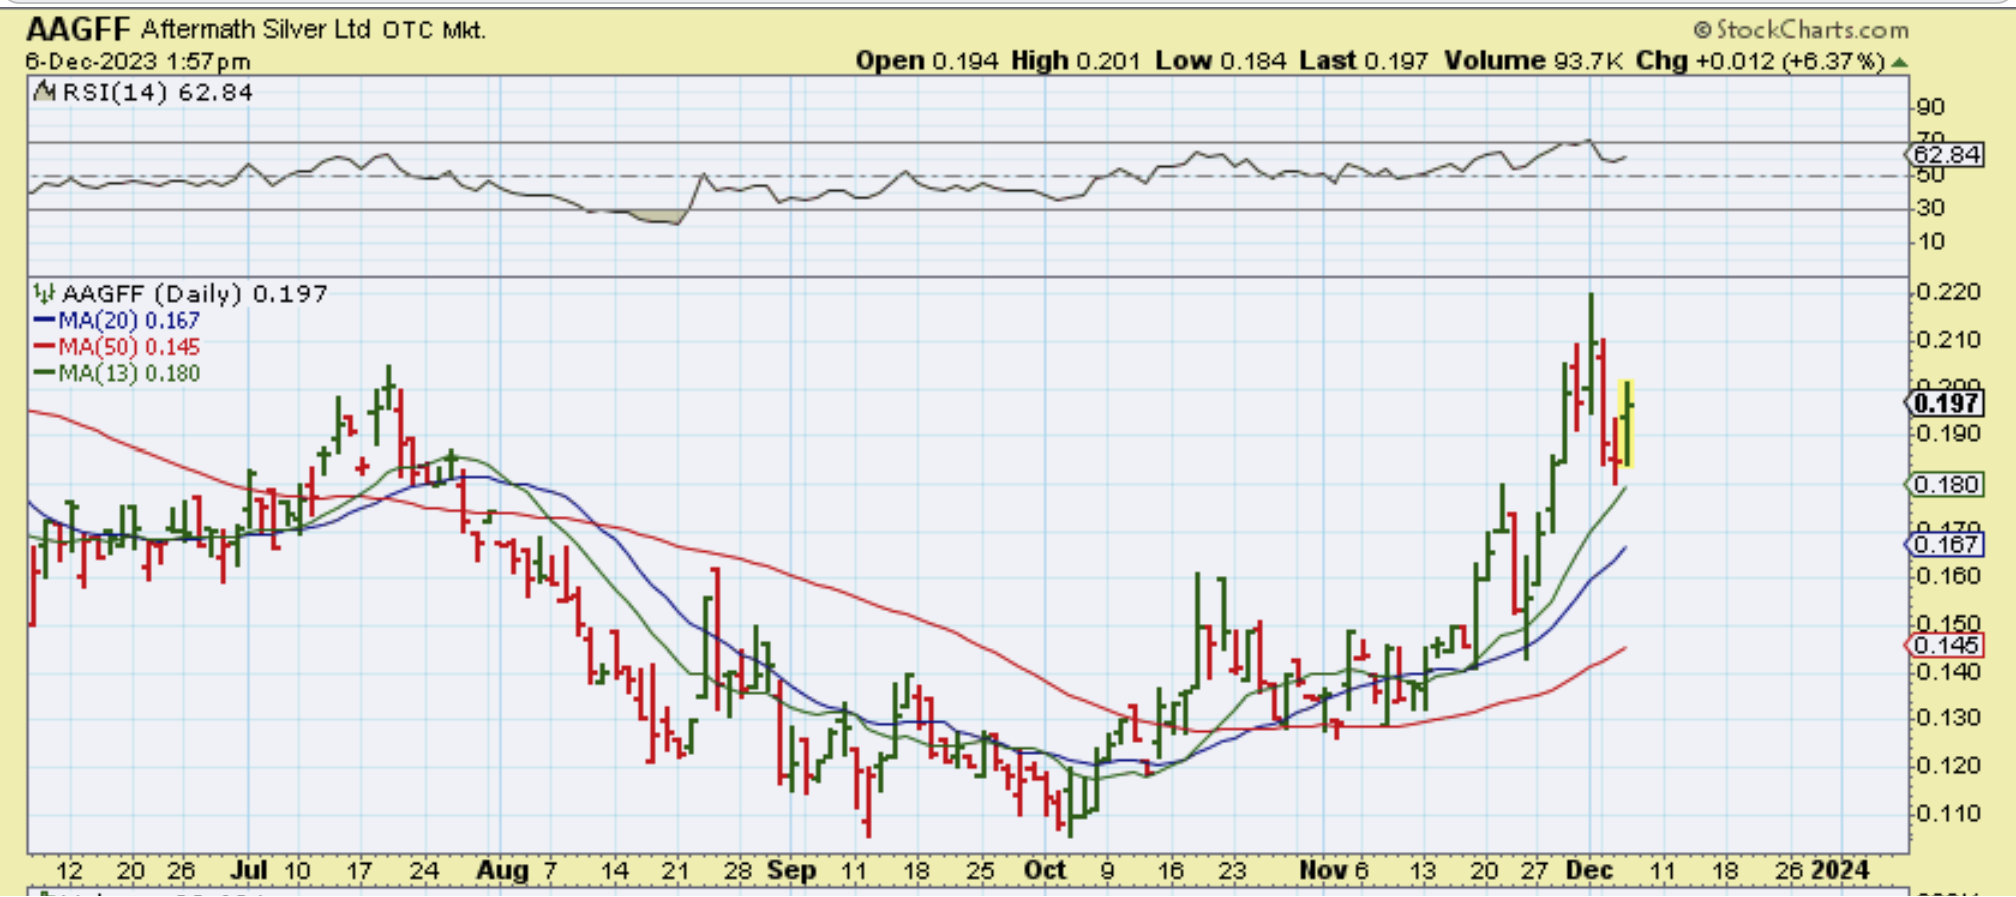Click the 2024 label on date axis
The image size is (2016, 897).
pos(1841,870)
